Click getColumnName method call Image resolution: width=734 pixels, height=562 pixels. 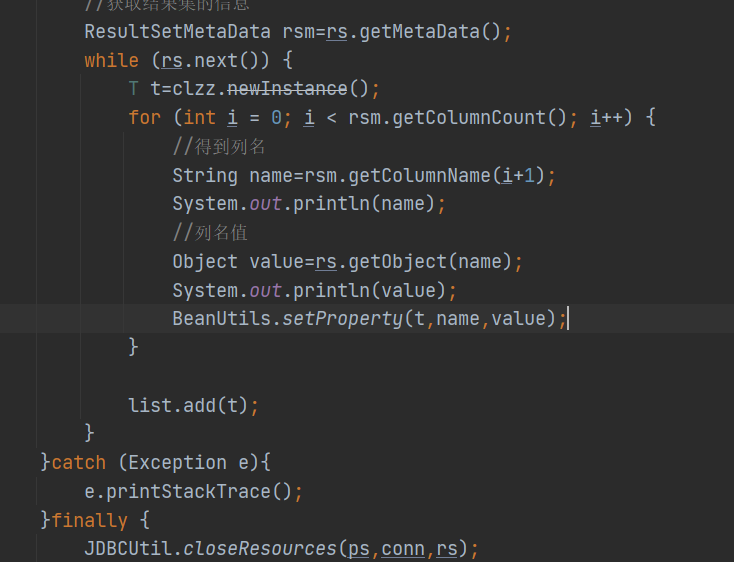tap(419, 175)
